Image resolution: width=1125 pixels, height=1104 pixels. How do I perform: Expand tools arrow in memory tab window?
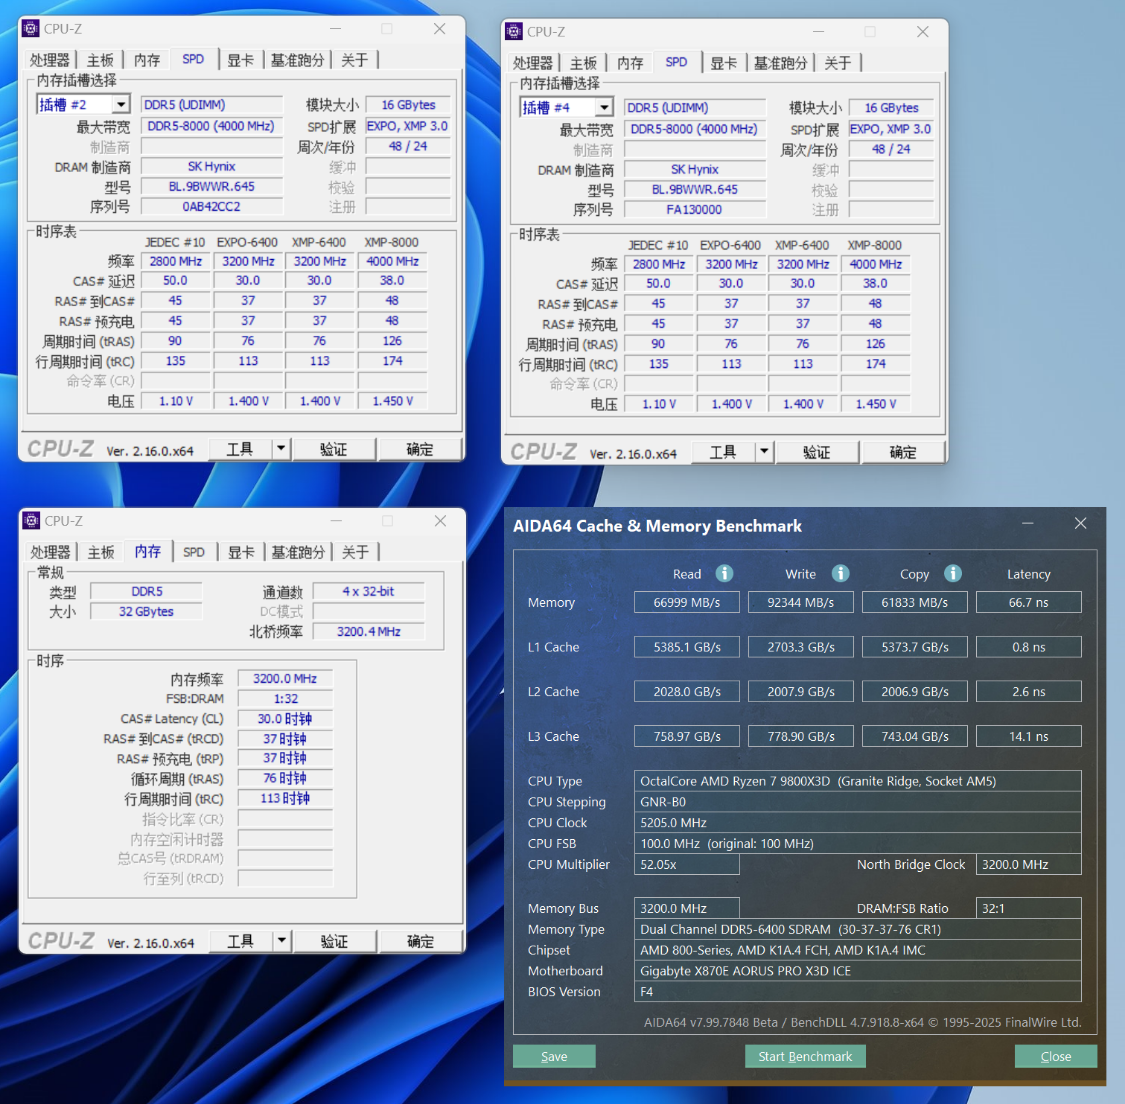[281, 940]
